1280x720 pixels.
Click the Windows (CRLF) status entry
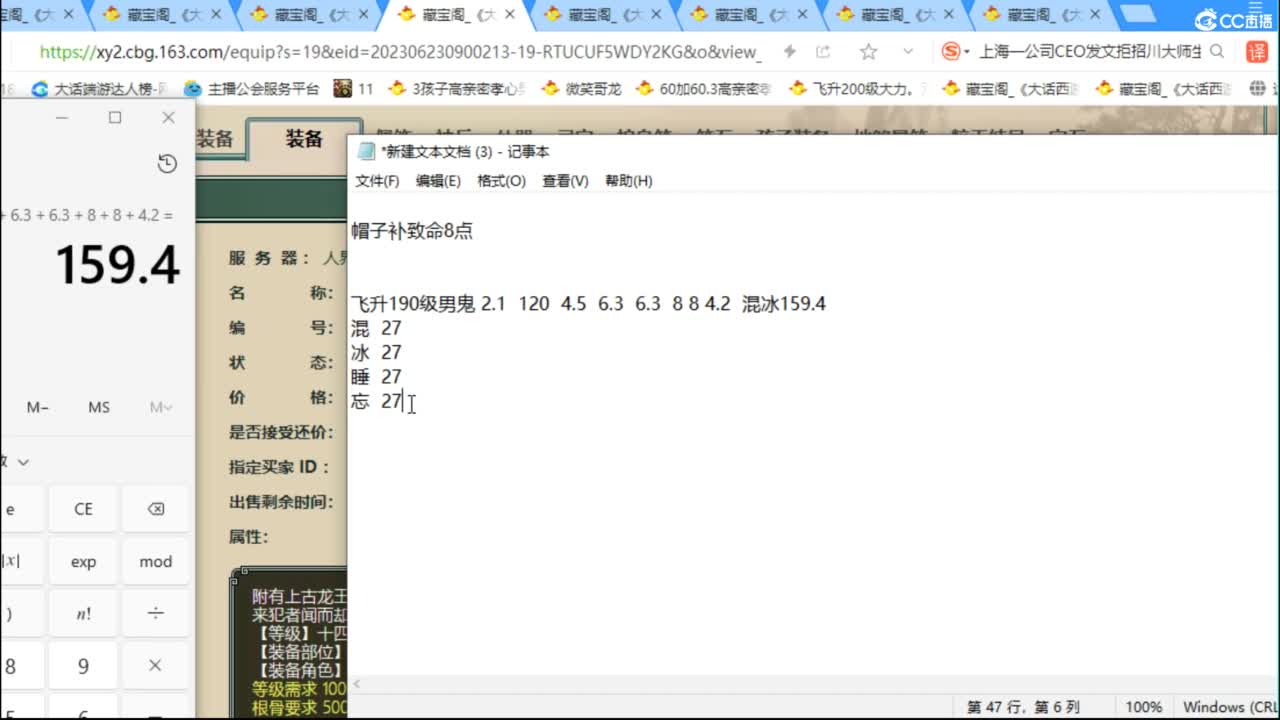(1228, 707)
